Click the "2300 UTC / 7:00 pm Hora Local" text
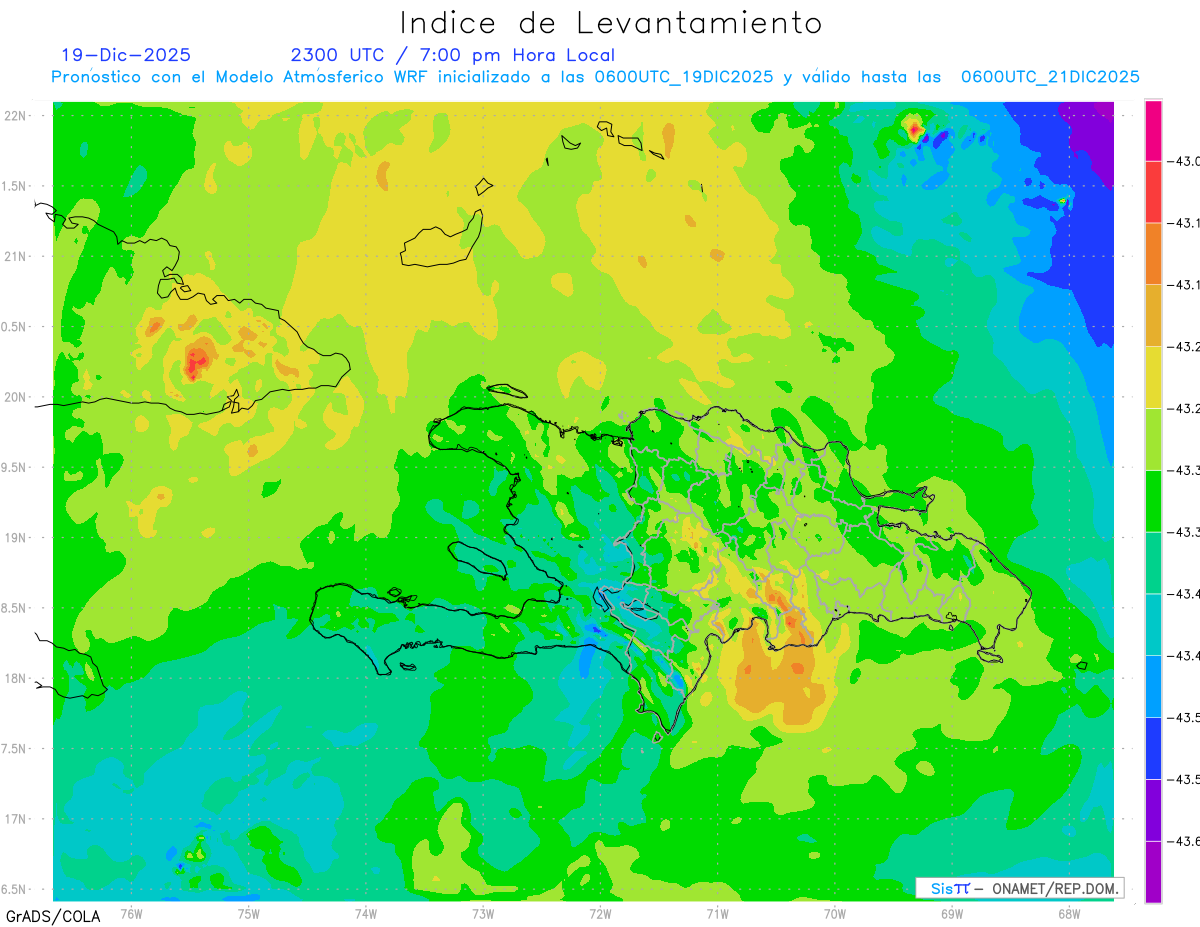 pos(453,55)
